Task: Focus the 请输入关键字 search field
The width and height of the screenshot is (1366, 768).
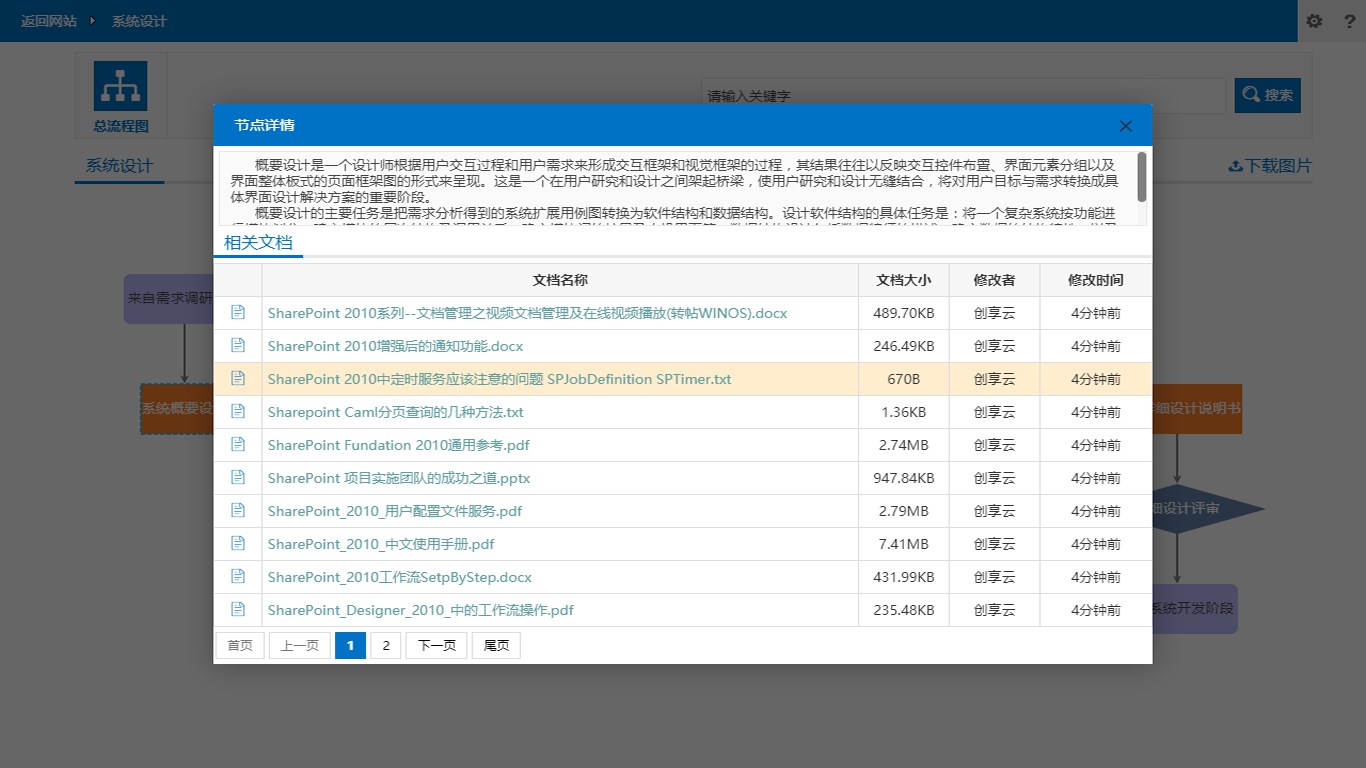Action: pos(963,96)
